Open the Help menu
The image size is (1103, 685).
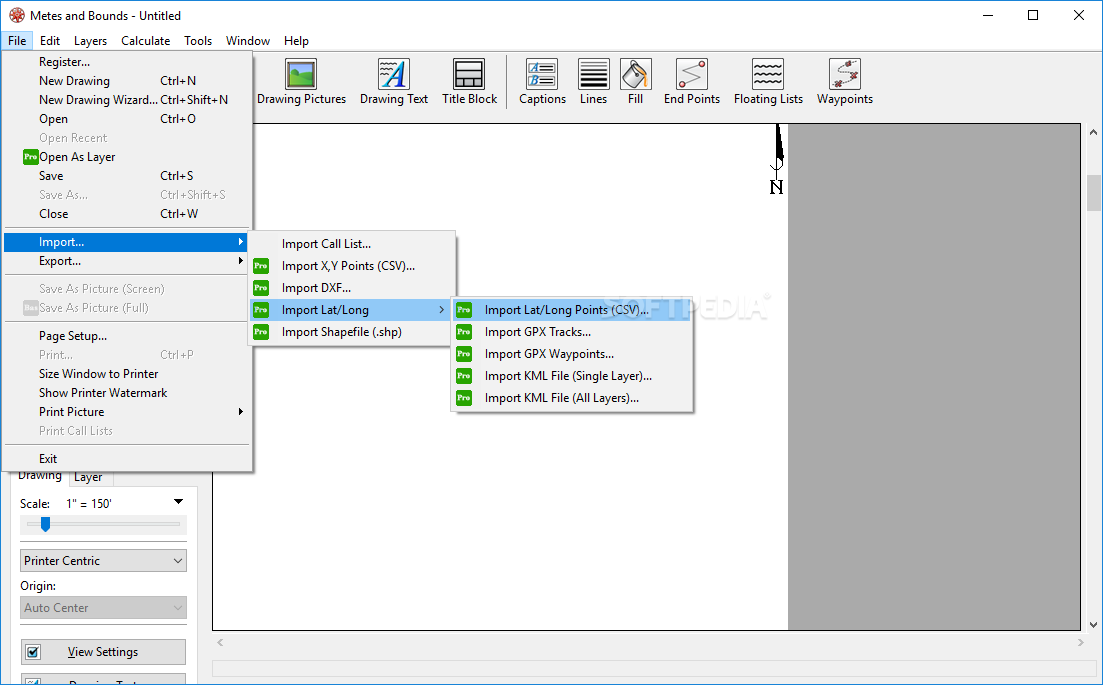coord(296,41)
